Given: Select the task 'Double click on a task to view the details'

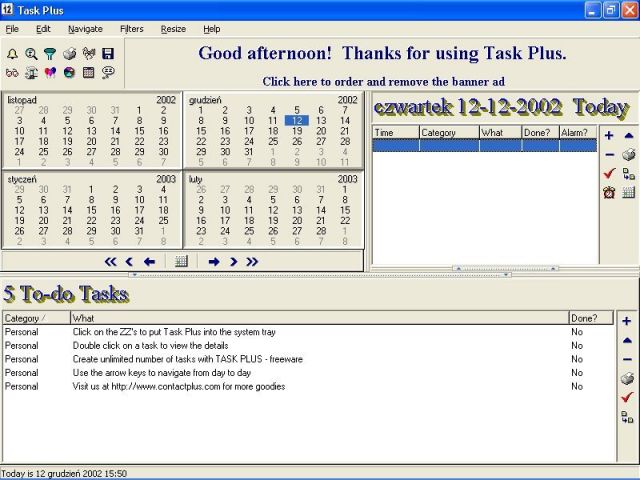Looking at the screenshot, I should tap(308, 346).
